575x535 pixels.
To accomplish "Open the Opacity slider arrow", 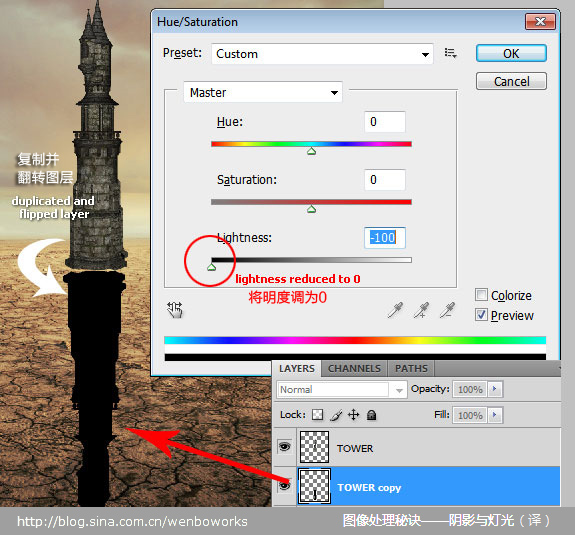I will (495, 389).
